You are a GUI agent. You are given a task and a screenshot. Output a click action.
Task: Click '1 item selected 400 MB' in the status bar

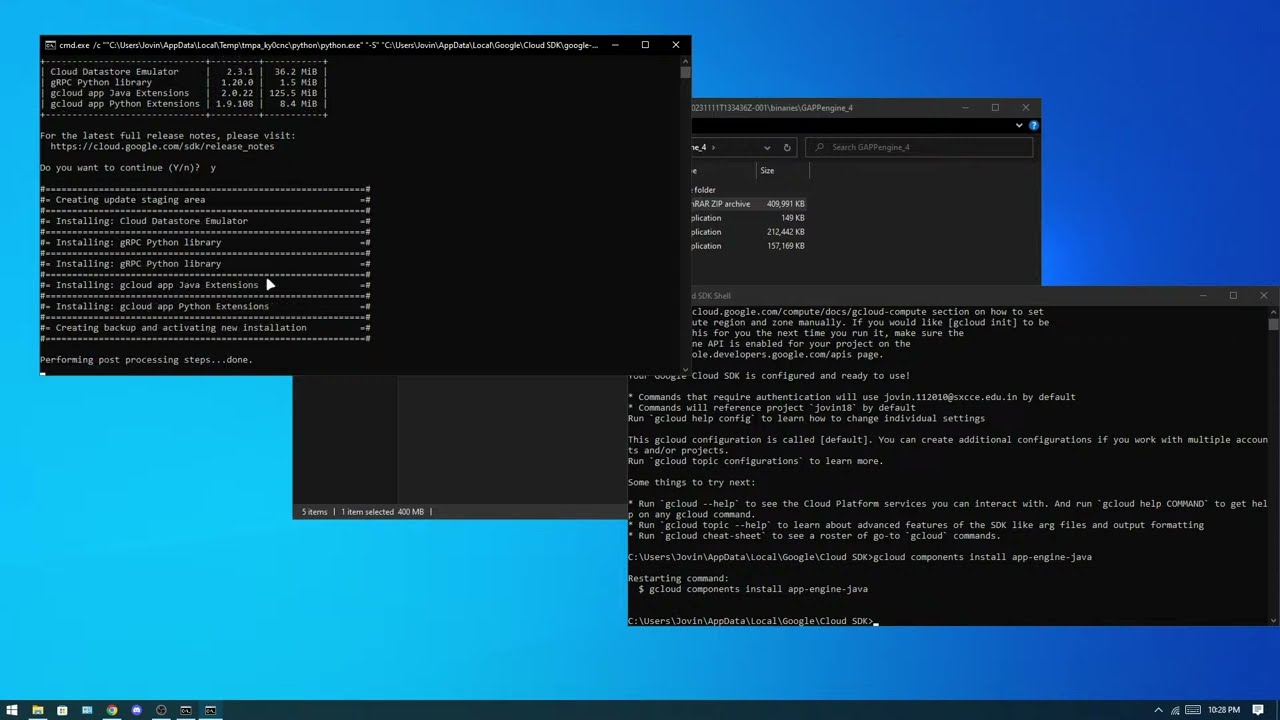click(x=383, y=512)
